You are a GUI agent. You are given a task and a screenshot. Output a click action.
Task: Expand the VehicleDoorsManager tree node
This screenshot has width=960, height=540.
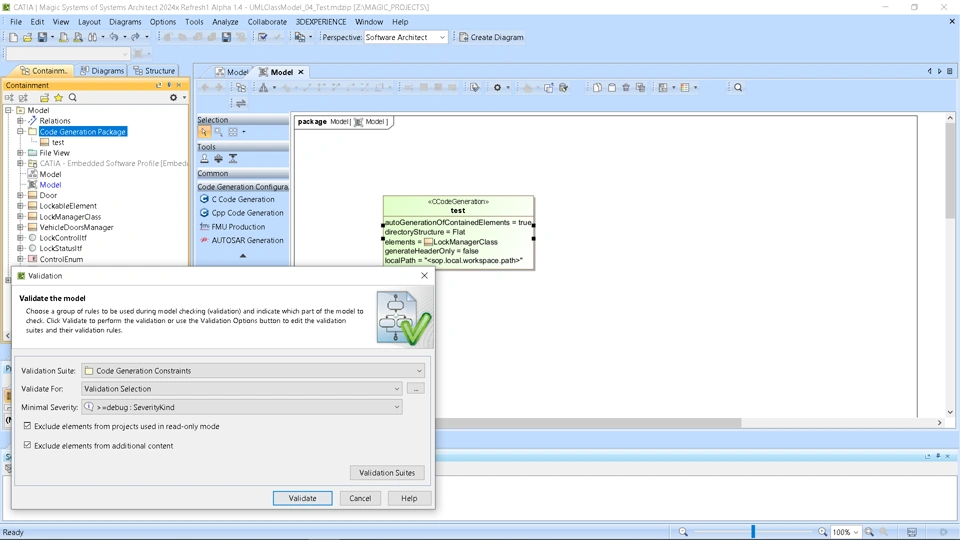[x=20, y=227]
